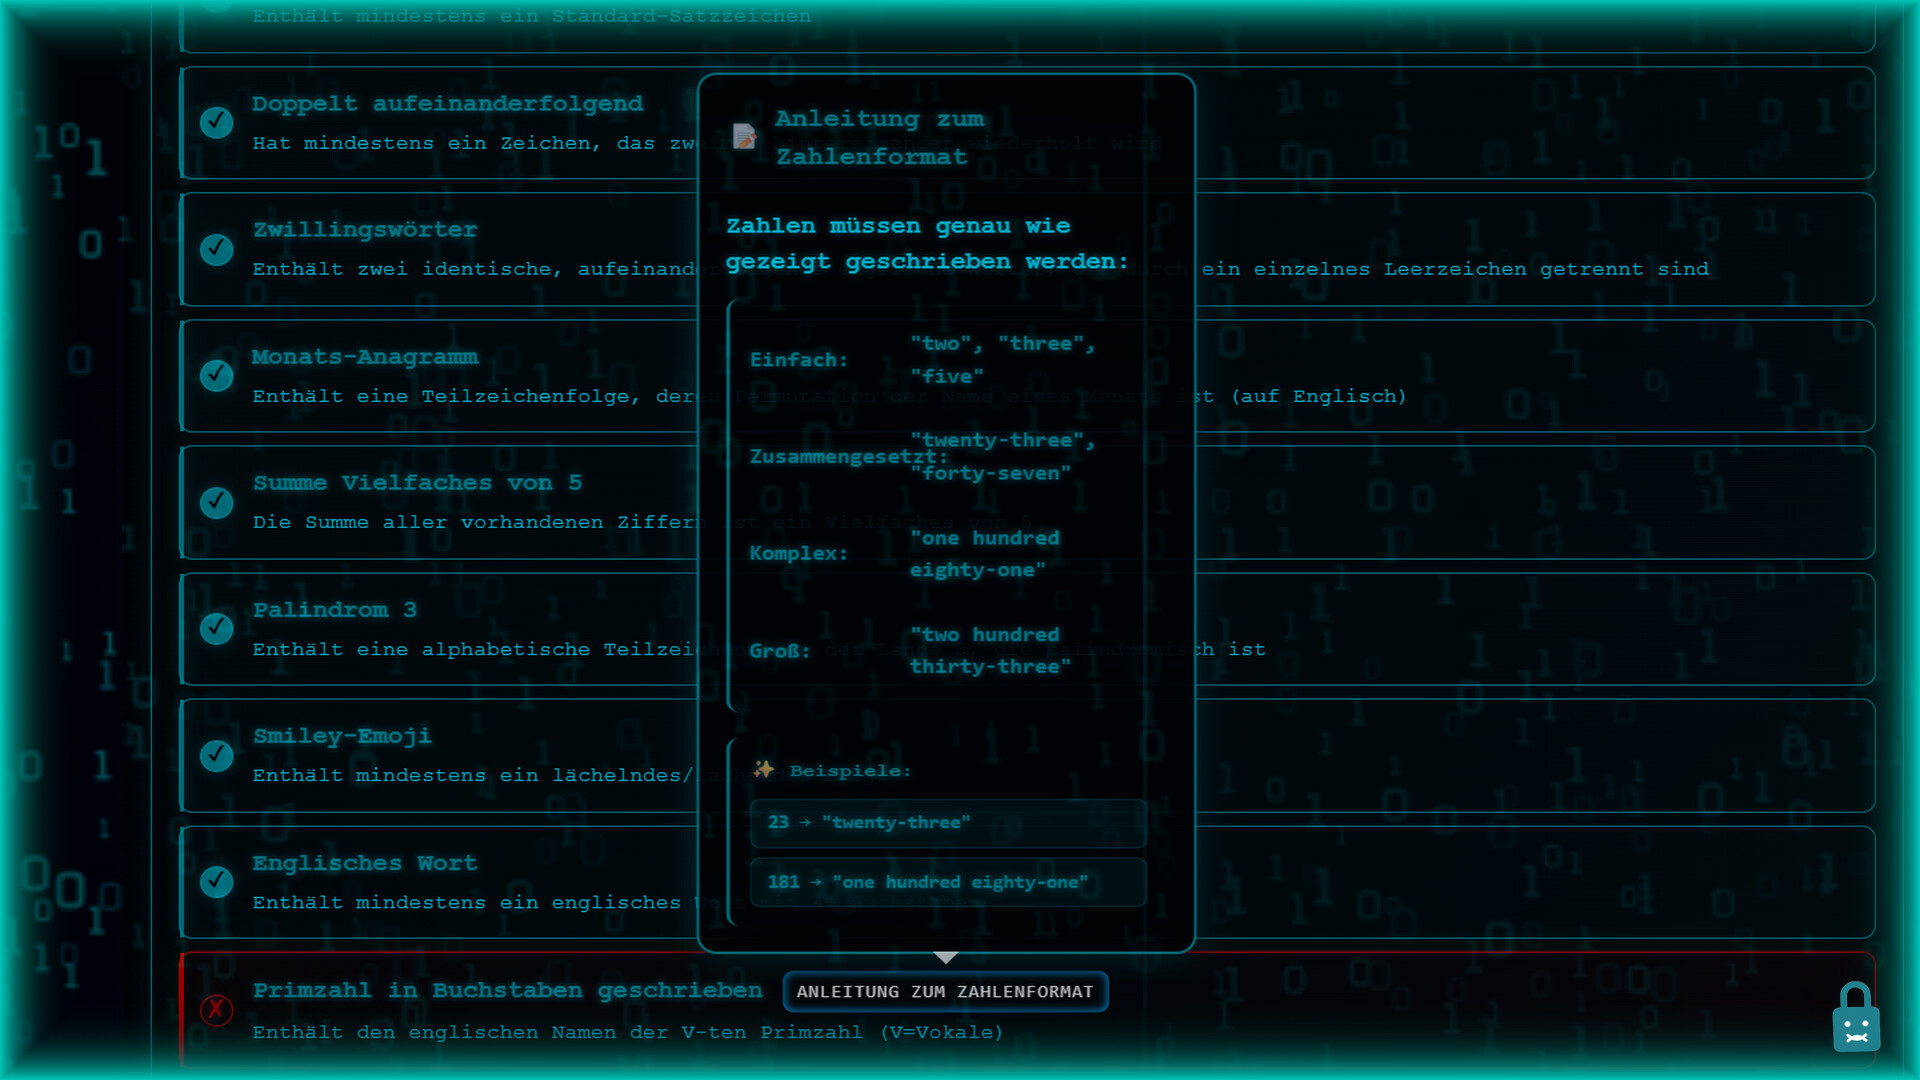Click the Smiley-Emoji rule checkmark
The height and width of the screenshot is (1080, 1920).
(x=216, y=755)
